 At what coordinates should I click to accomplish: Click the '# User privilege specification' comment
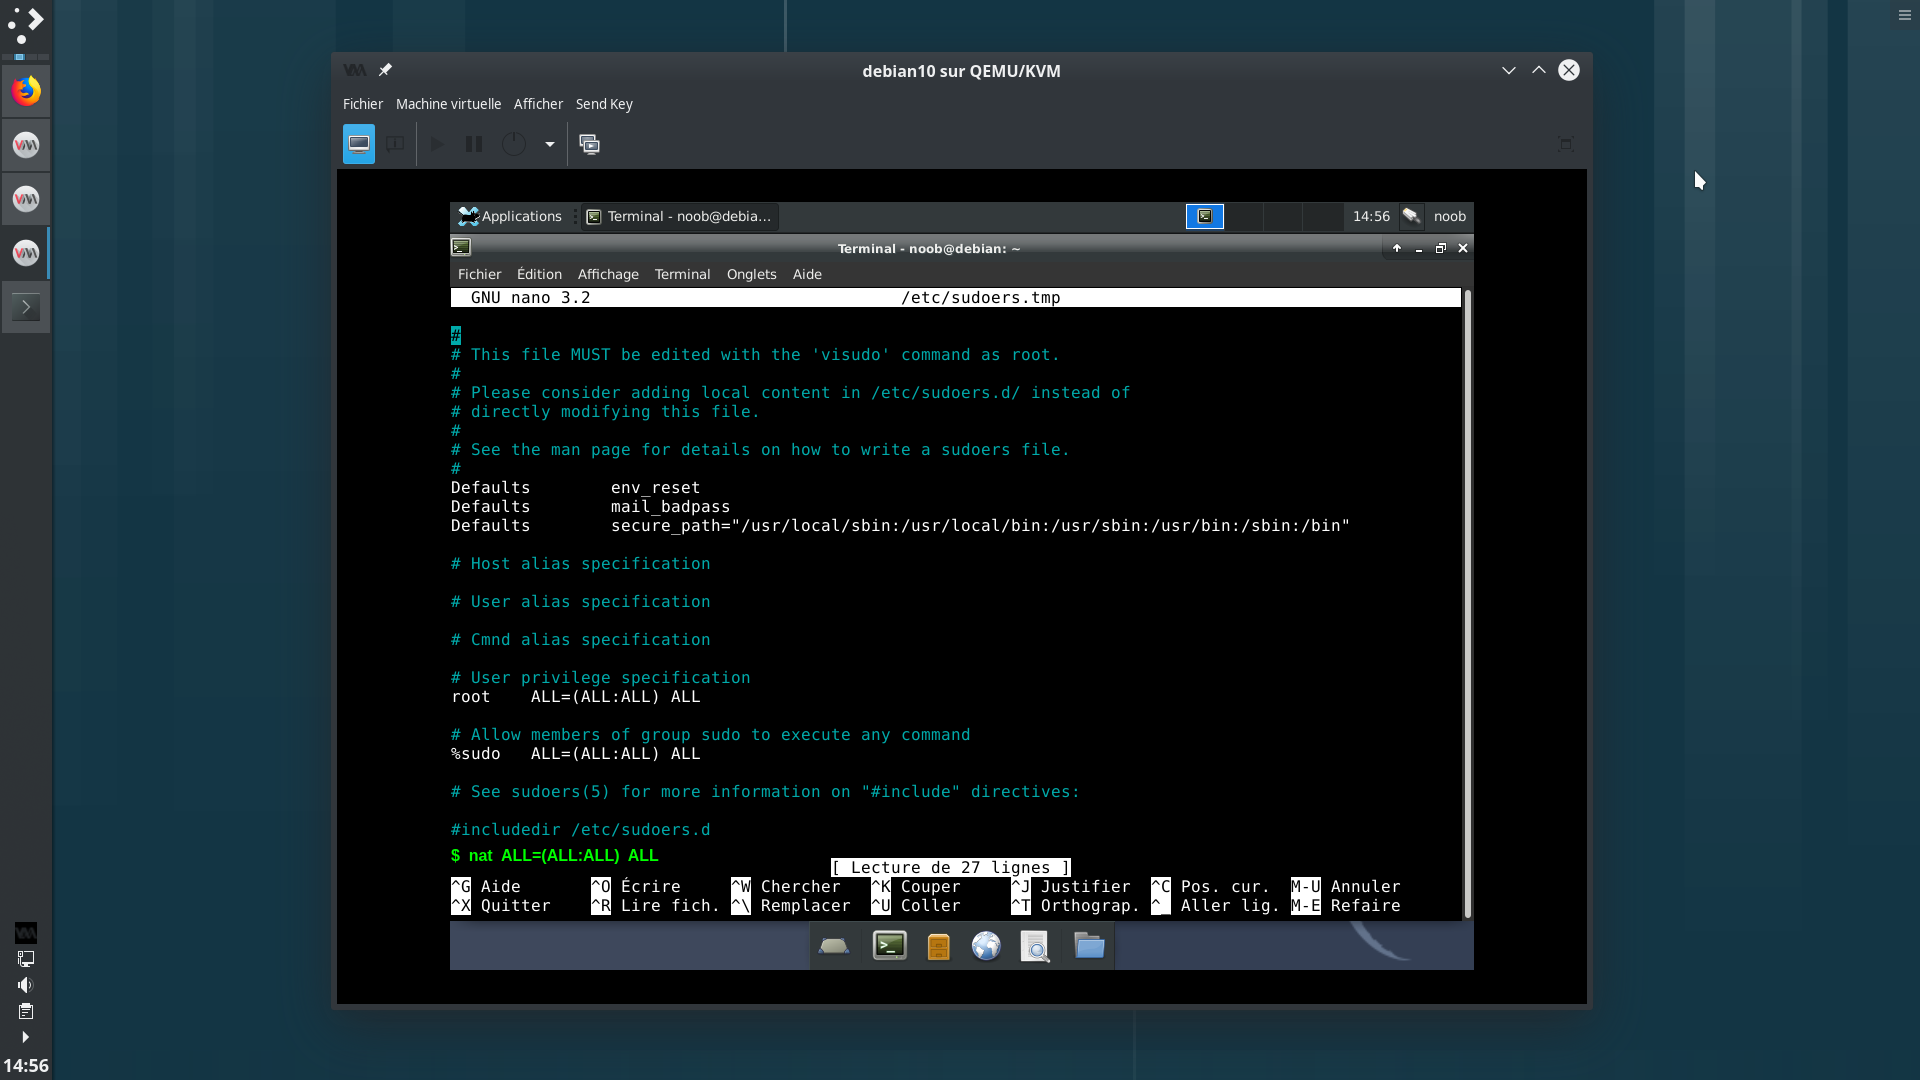click(600, 678)
